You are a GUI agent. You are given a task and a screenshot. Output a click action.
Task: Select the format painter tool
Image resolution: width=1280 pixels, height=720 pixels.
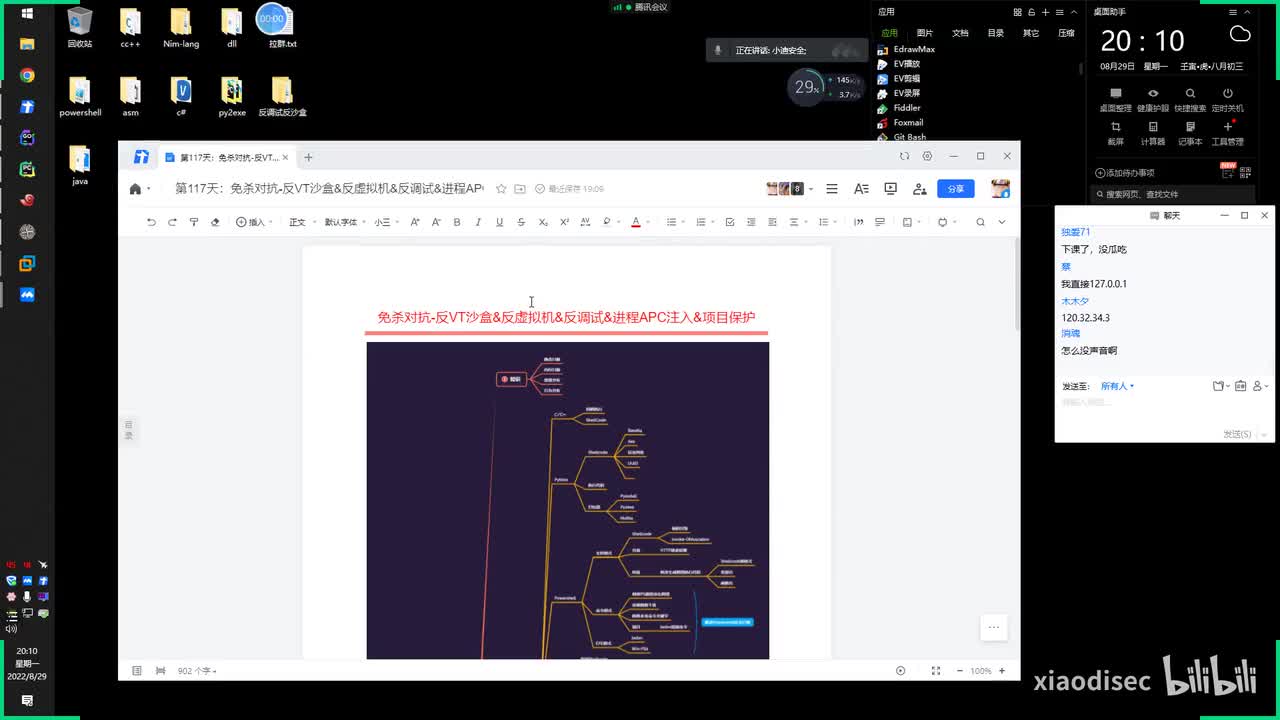[194, 222]
